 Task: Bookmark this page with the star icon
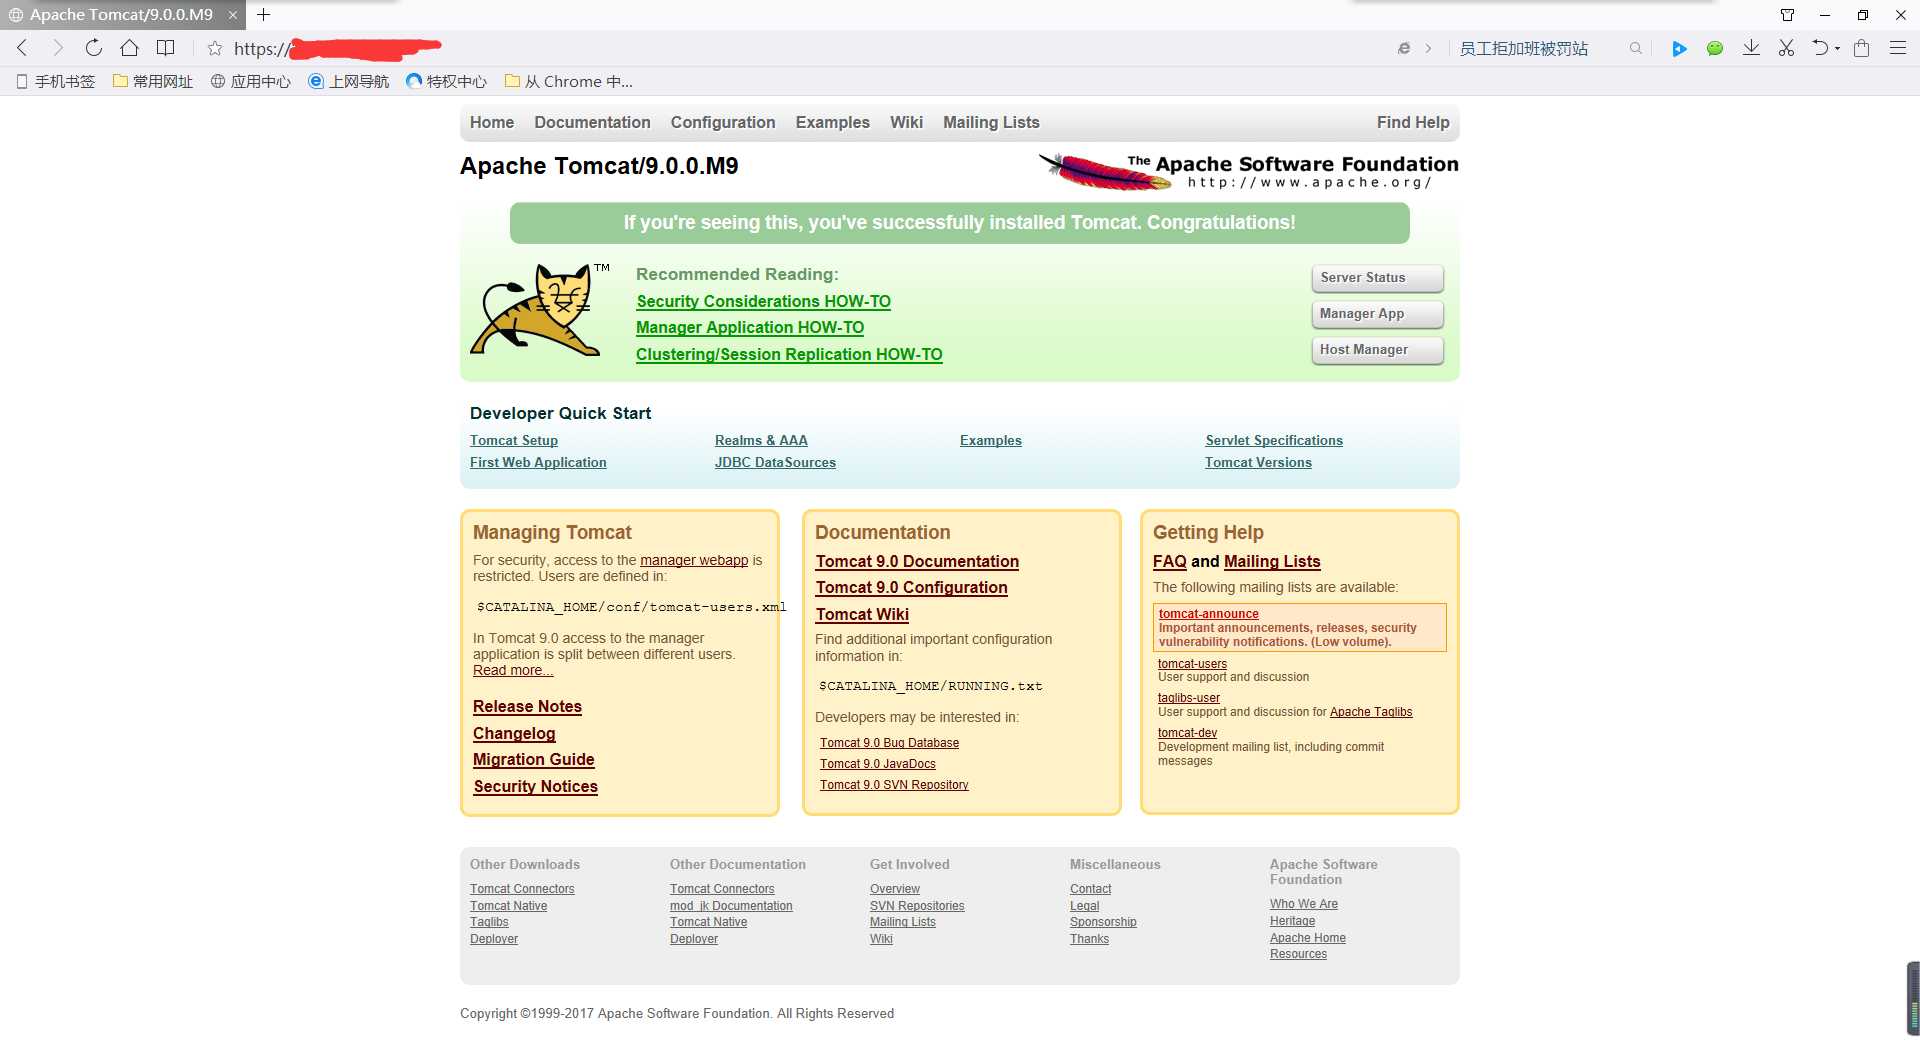pos(214,48)
